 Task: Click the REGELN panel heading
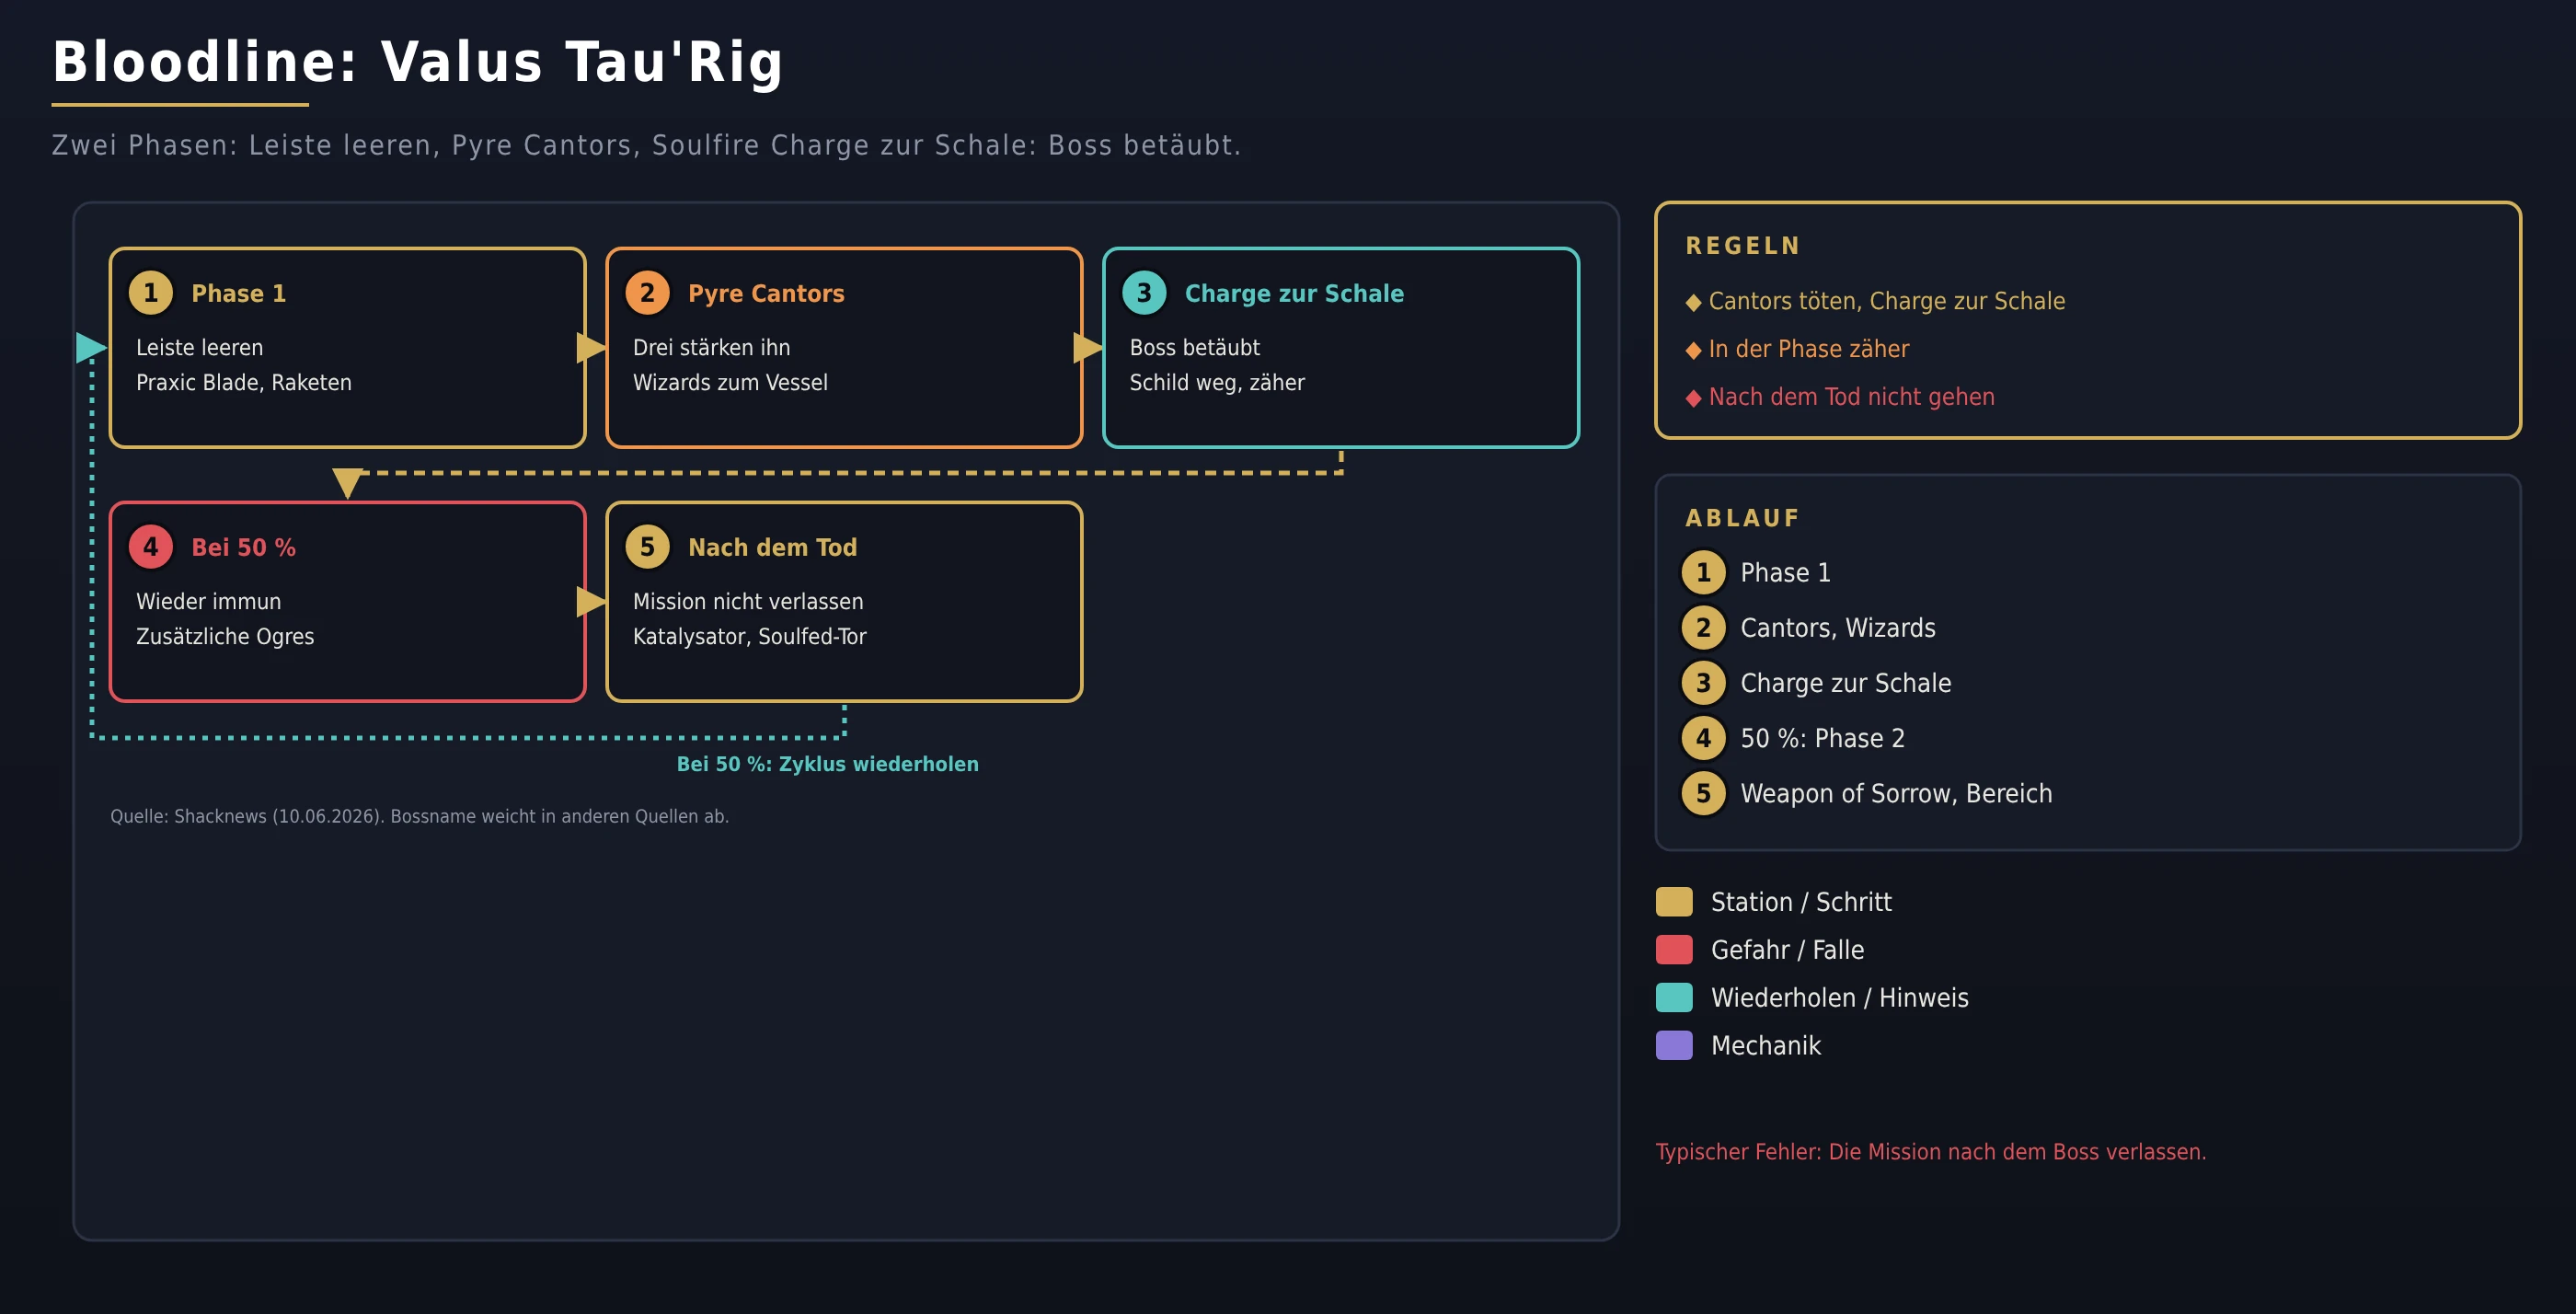pyautogui.click(x=1743, y=246)
